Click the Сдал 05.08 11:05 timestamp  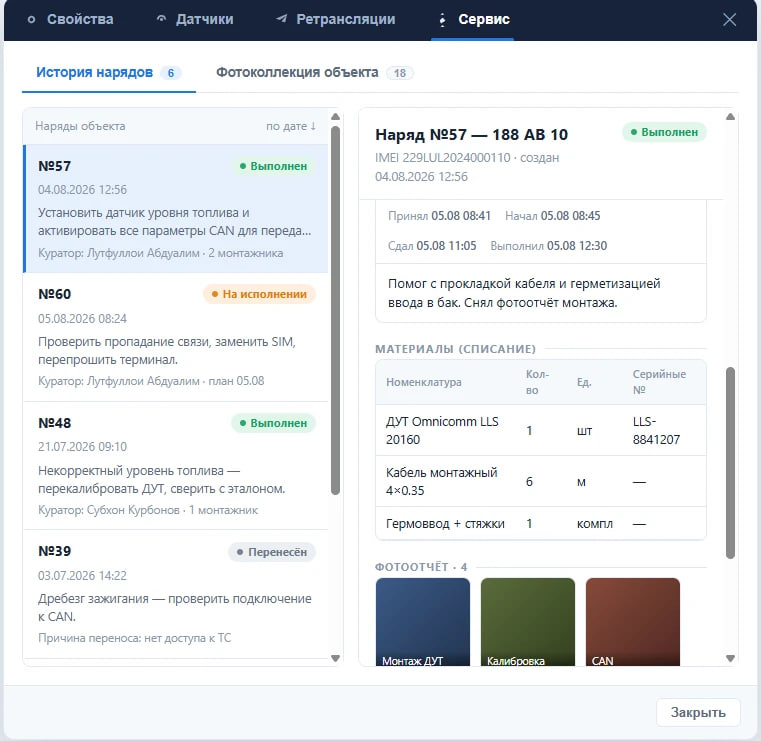[x=432, y=246]
